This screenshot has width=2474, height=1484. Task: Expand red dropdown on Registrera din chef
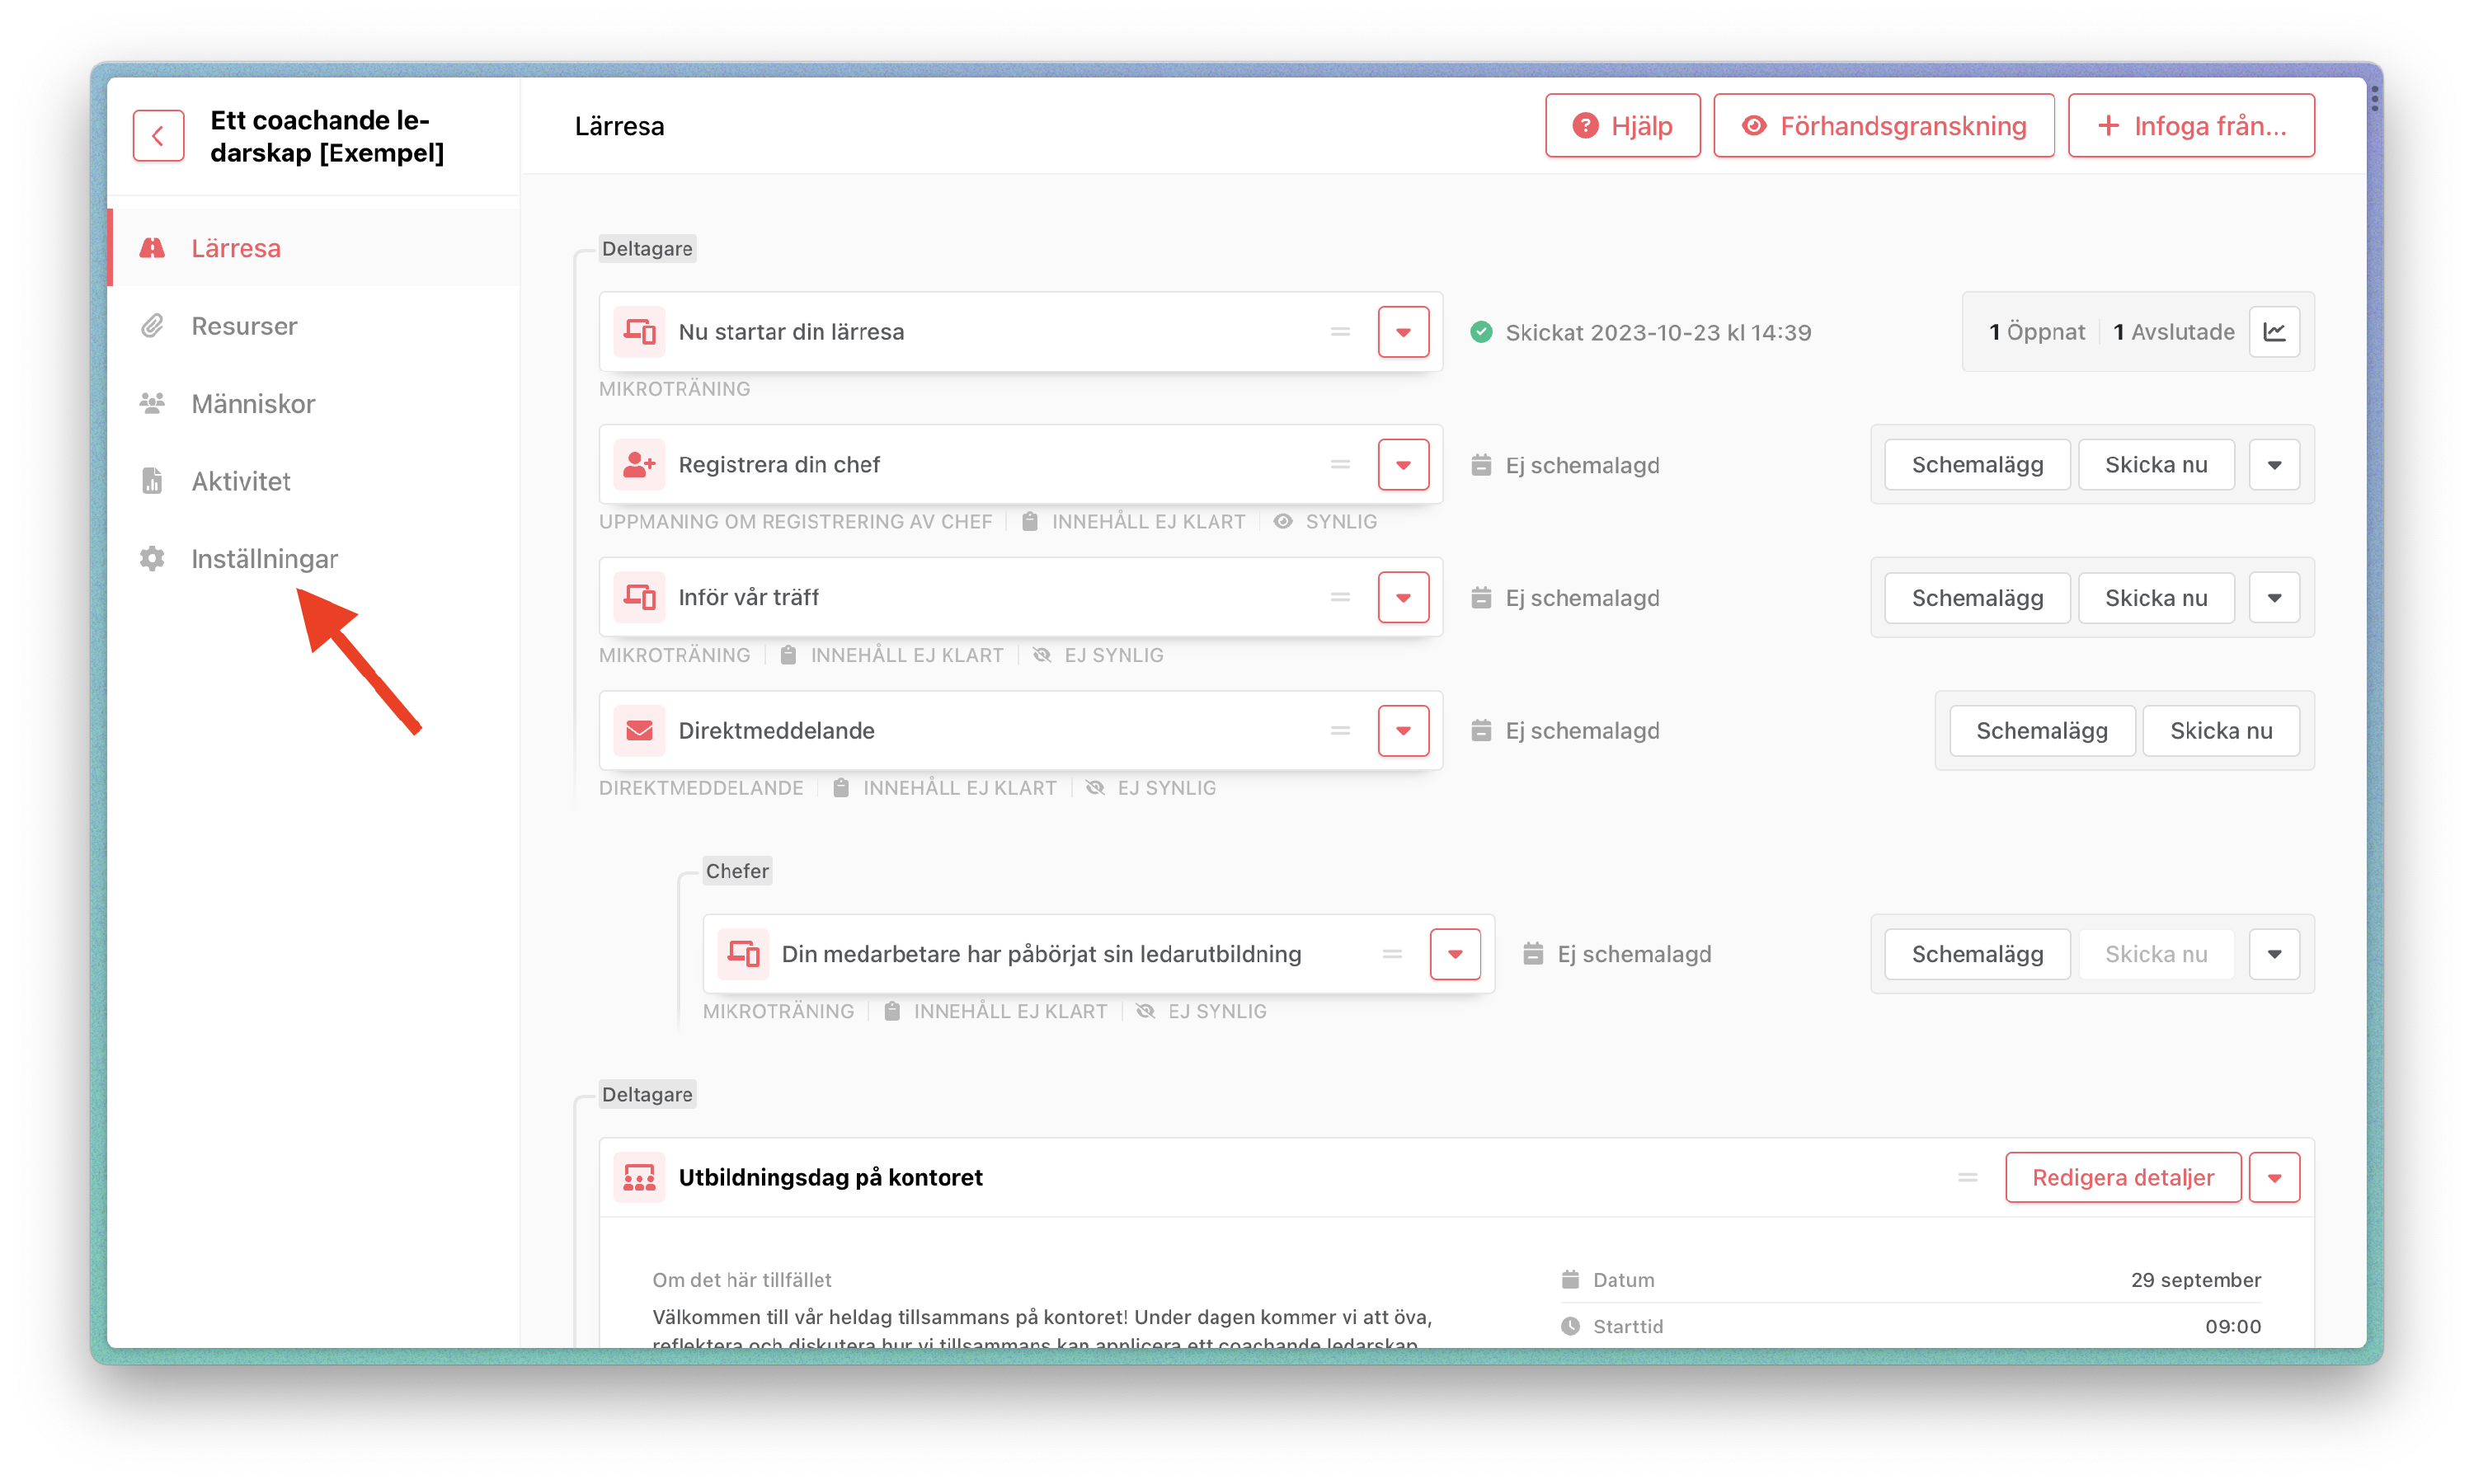(1403, 465)
